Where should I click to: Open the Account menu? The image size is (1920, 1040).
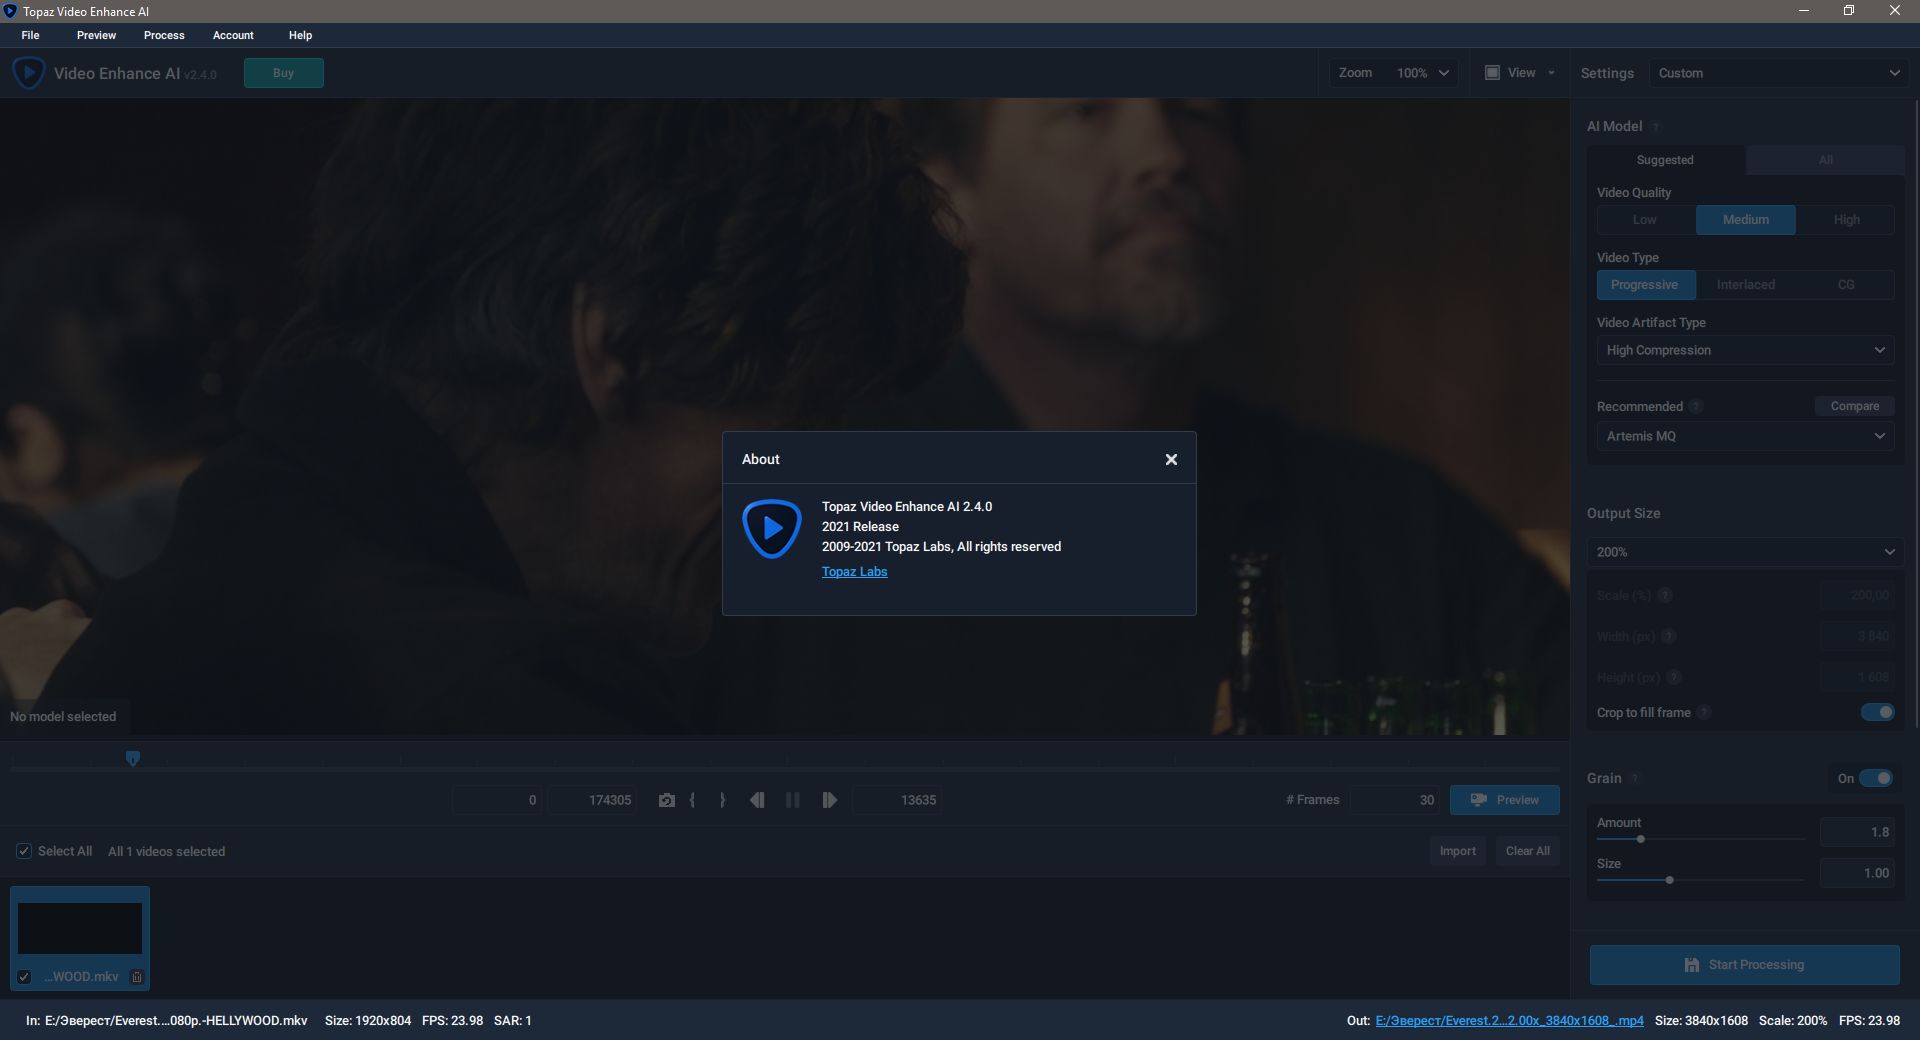(x=233, y=35)
